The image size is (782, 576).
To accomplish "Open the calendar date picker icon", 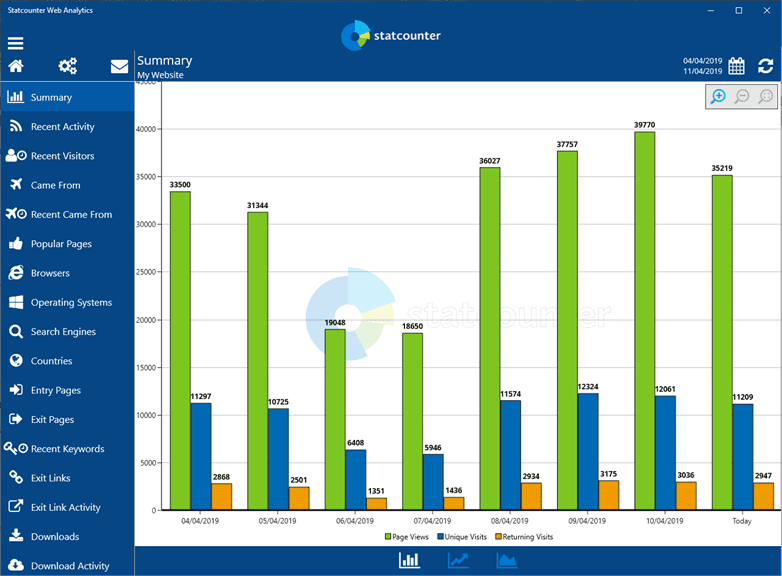I will point(736,66).
